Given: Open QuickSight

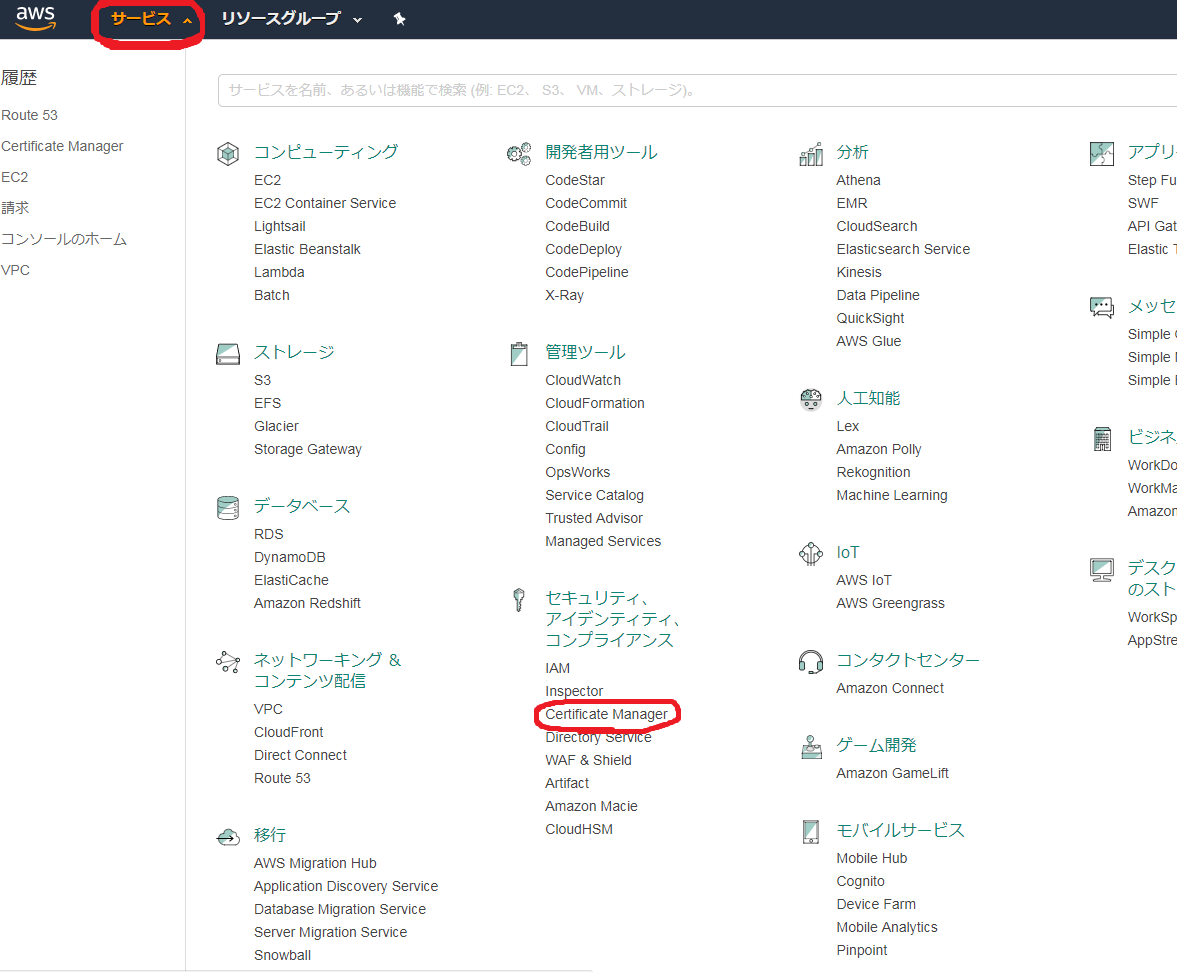Looking at the screenshot, I should [x=871, y=318].
